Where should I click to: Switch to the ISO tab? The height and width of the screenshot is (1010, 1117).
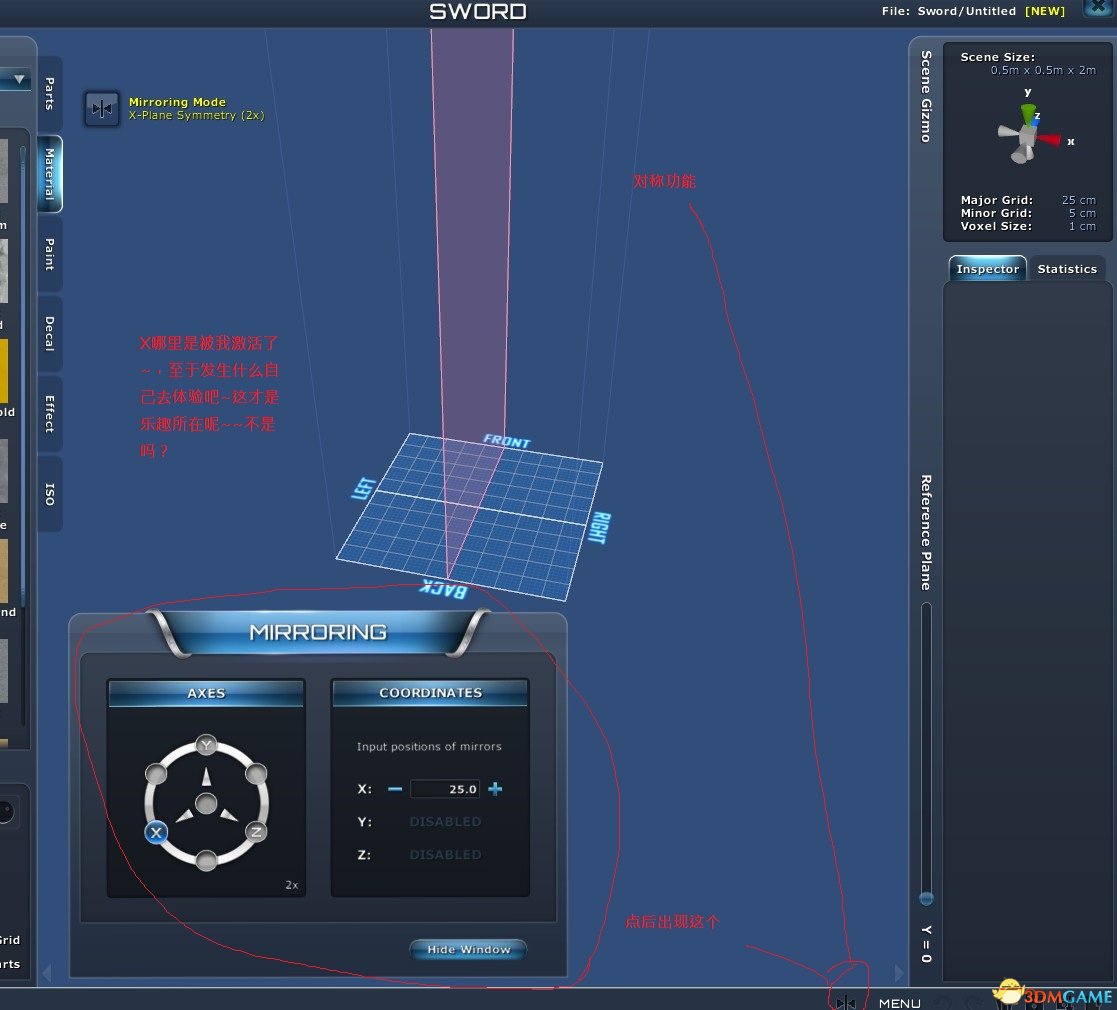(49, 494)
